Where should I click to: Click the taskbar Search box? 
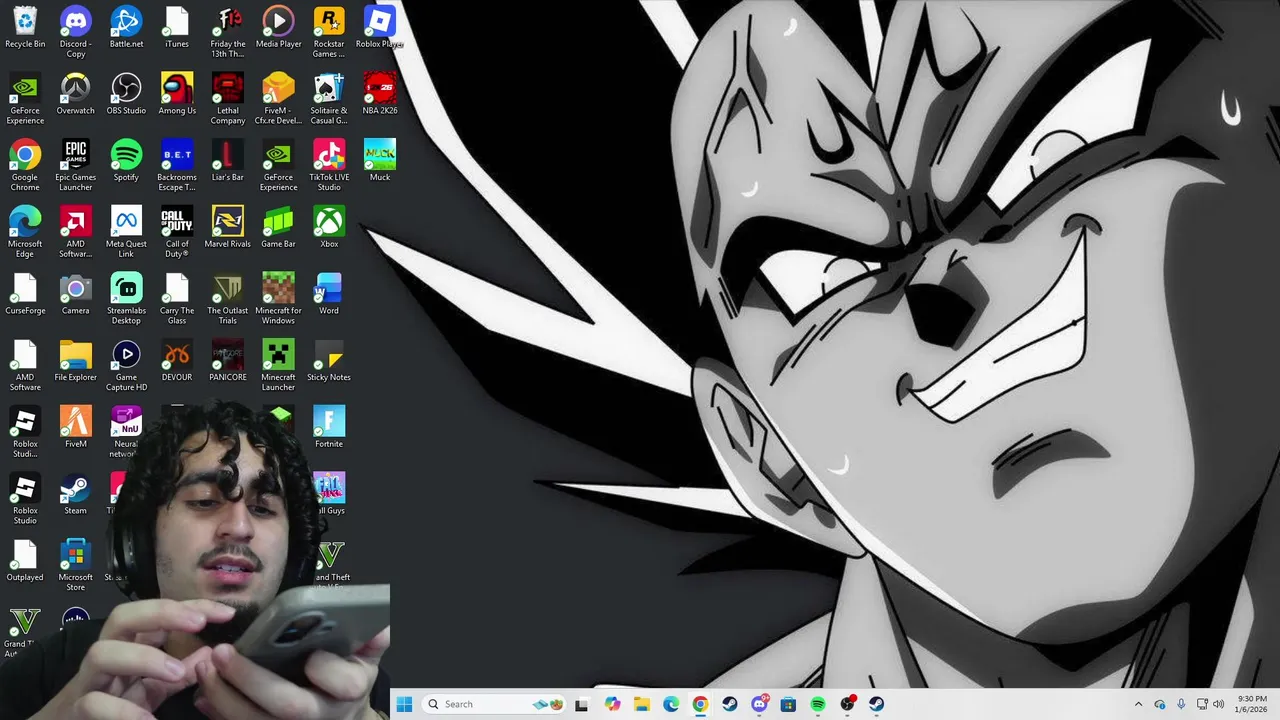point(496,704)
